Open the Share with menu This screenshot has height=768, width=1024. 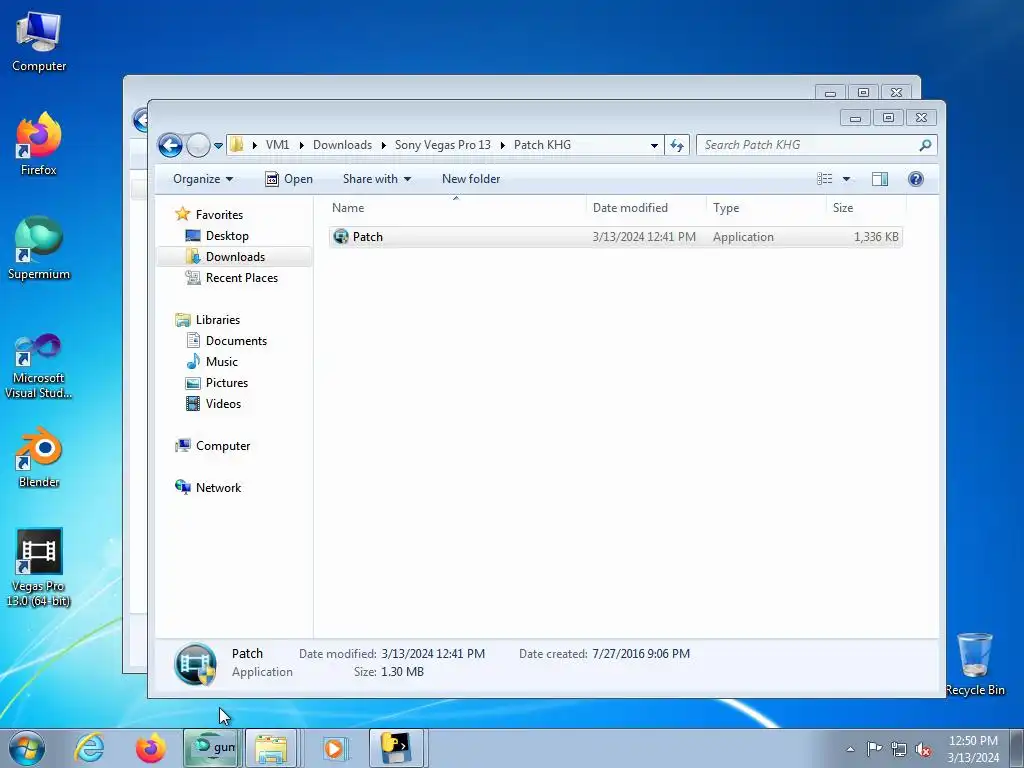(x=377, y=179)
